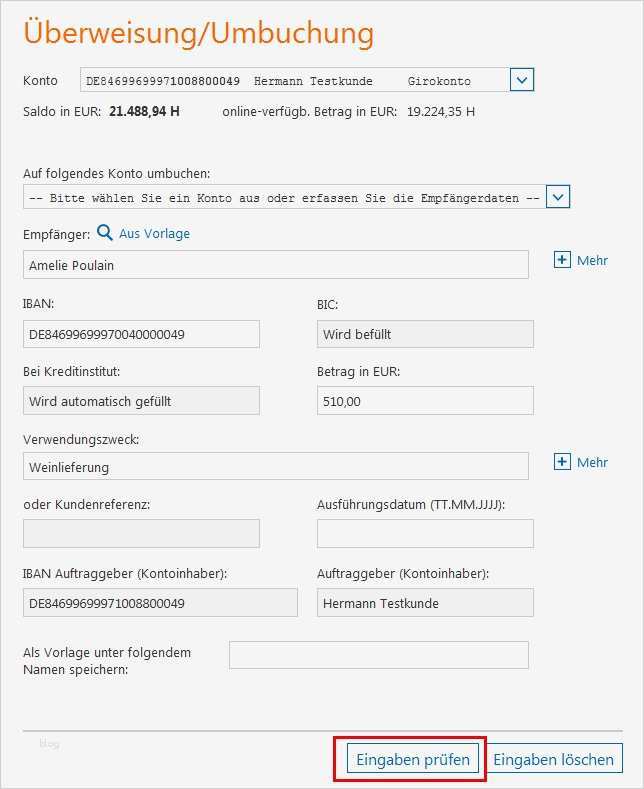Click the 'Mehr' link next to Verwendungszweck
The image size is (644, 789).
(x=592, y=462)
